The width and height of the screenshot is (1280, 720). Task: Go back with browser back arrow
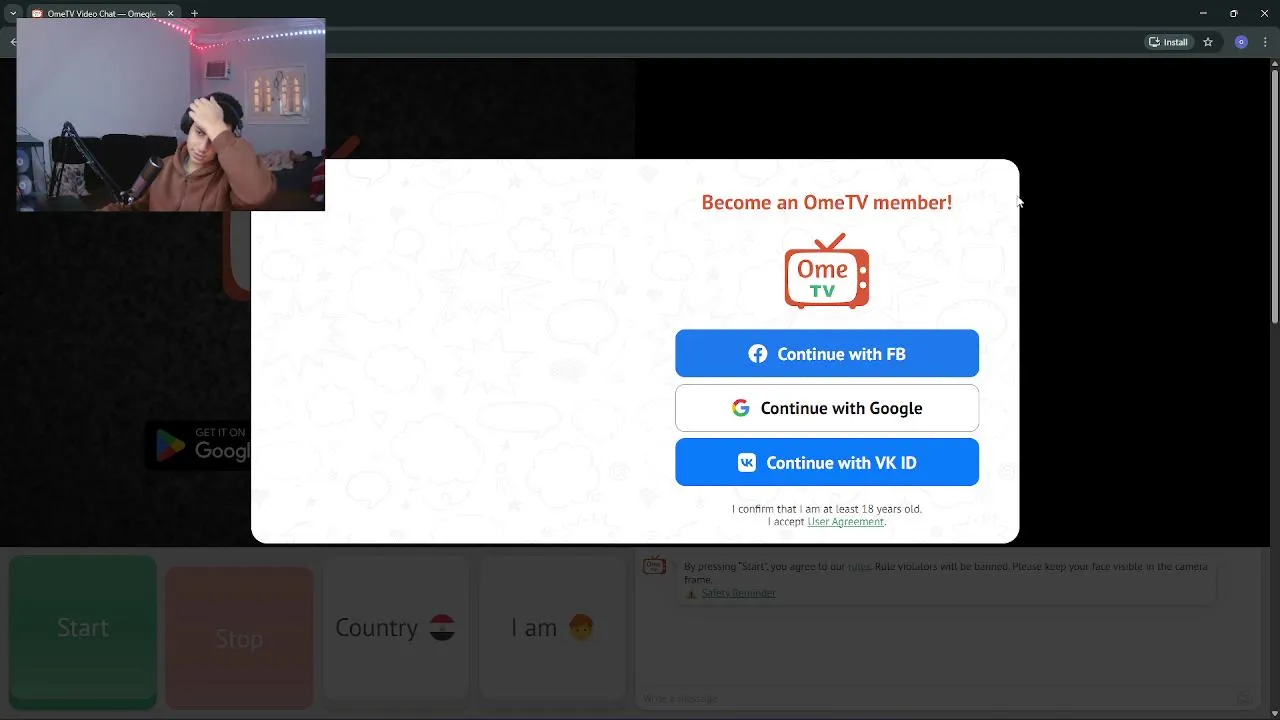tap(12, 42)
